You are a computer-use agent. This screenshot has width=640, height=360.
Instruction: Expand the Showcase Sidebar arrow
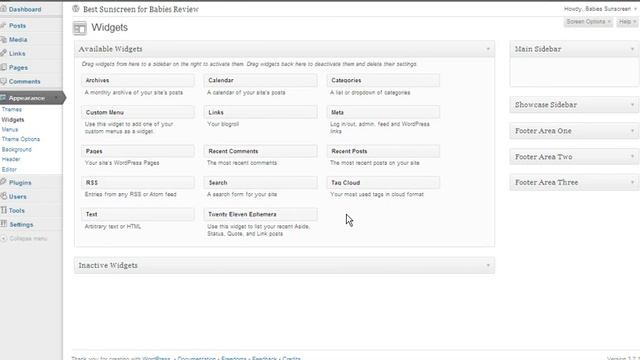coord(632,105)
